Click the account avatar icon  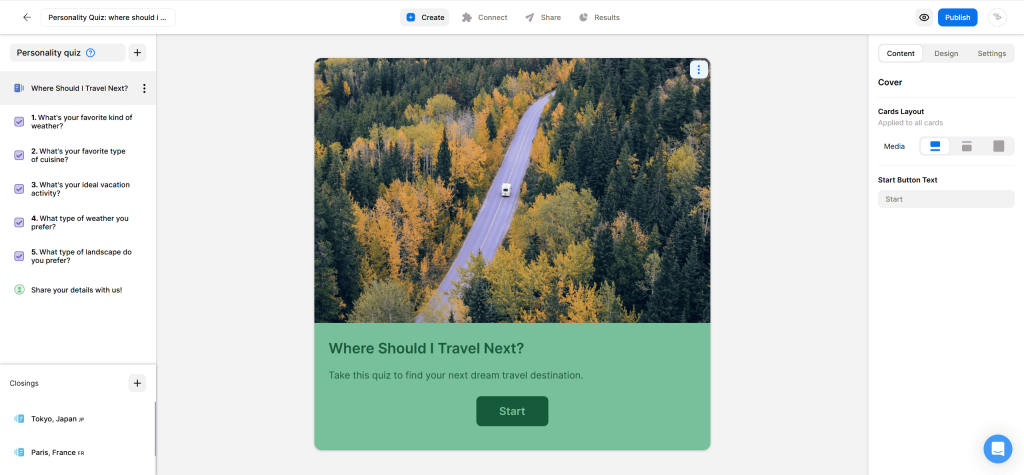pyautogui.click(x=997, y=18)
